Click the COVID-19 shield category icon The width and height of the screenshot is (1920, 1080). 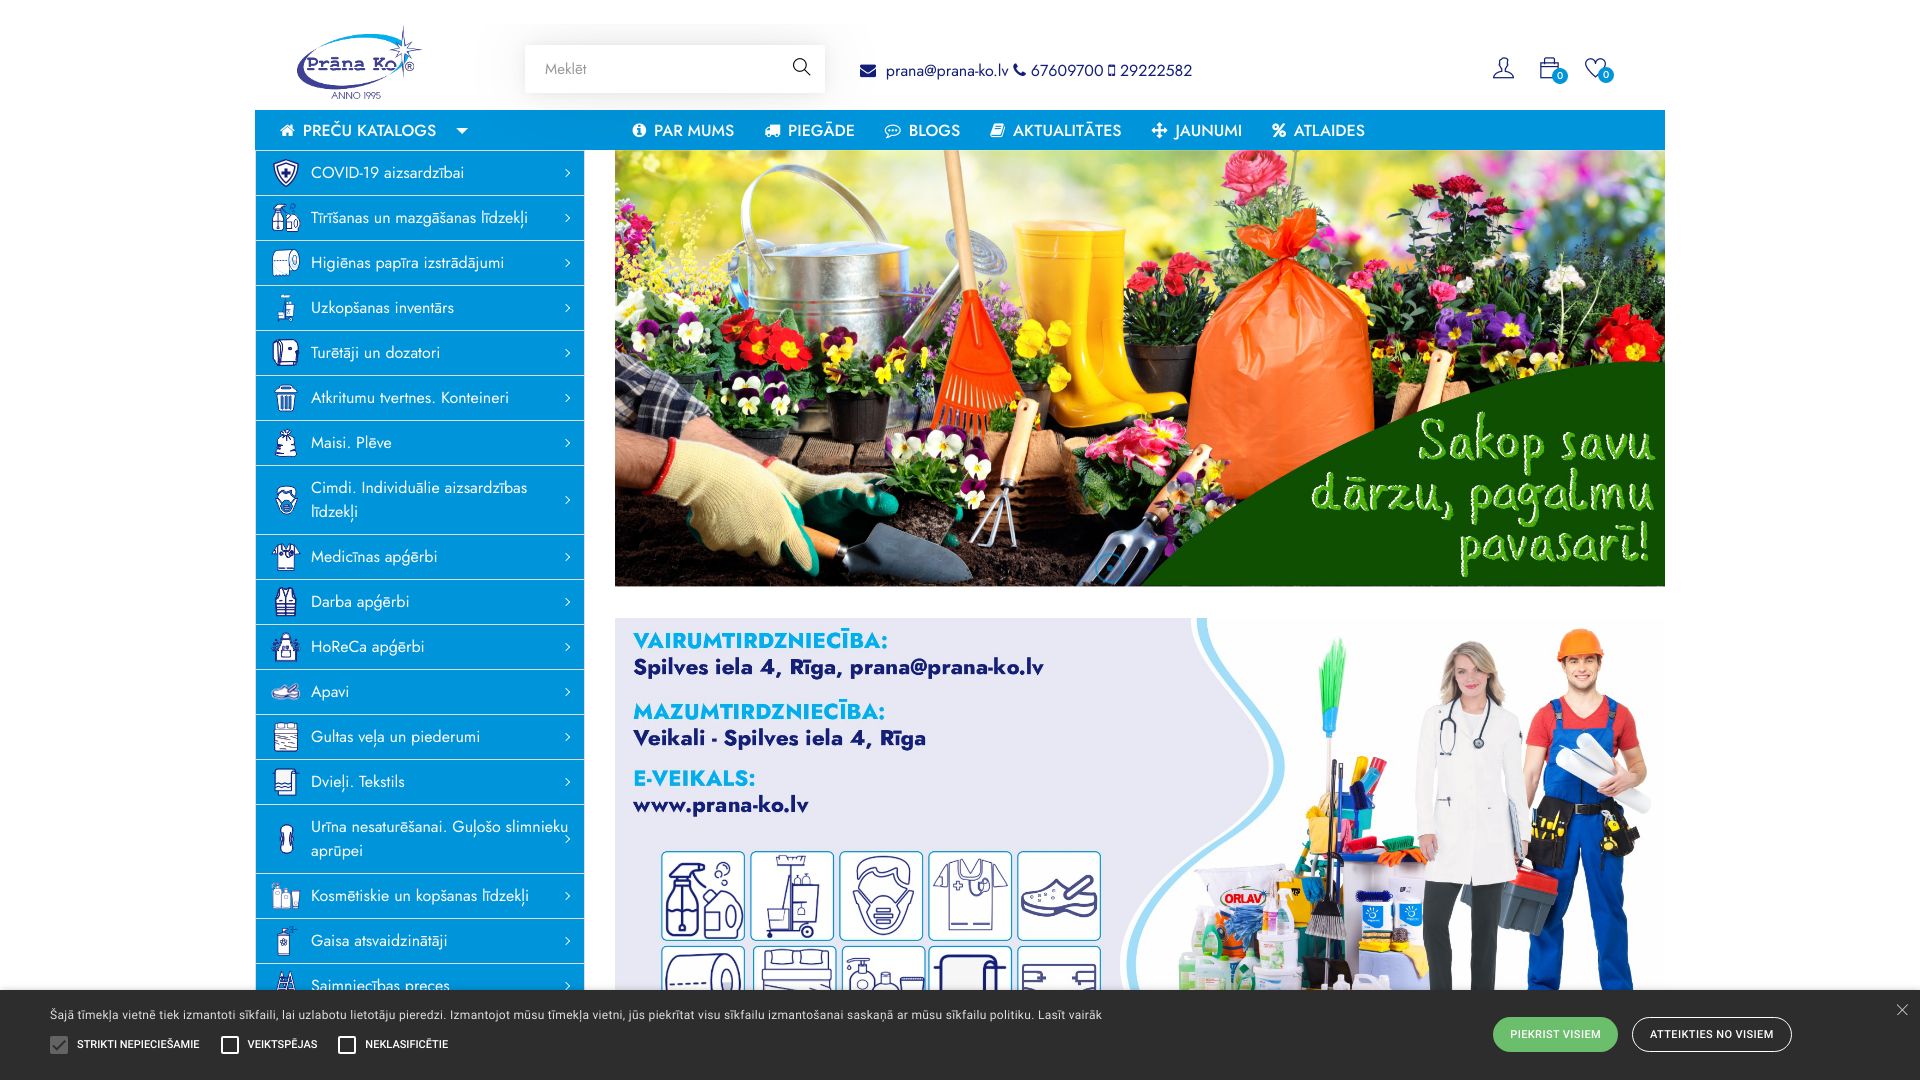point(286,173)
